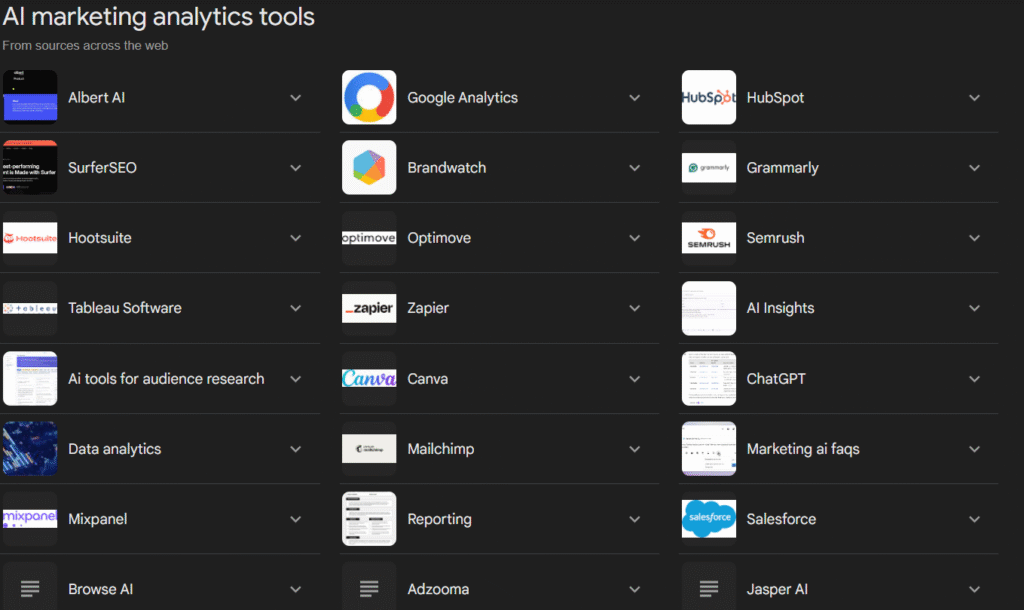
Task: Open the Tableau Software text link
Action: tap(125, 308)
